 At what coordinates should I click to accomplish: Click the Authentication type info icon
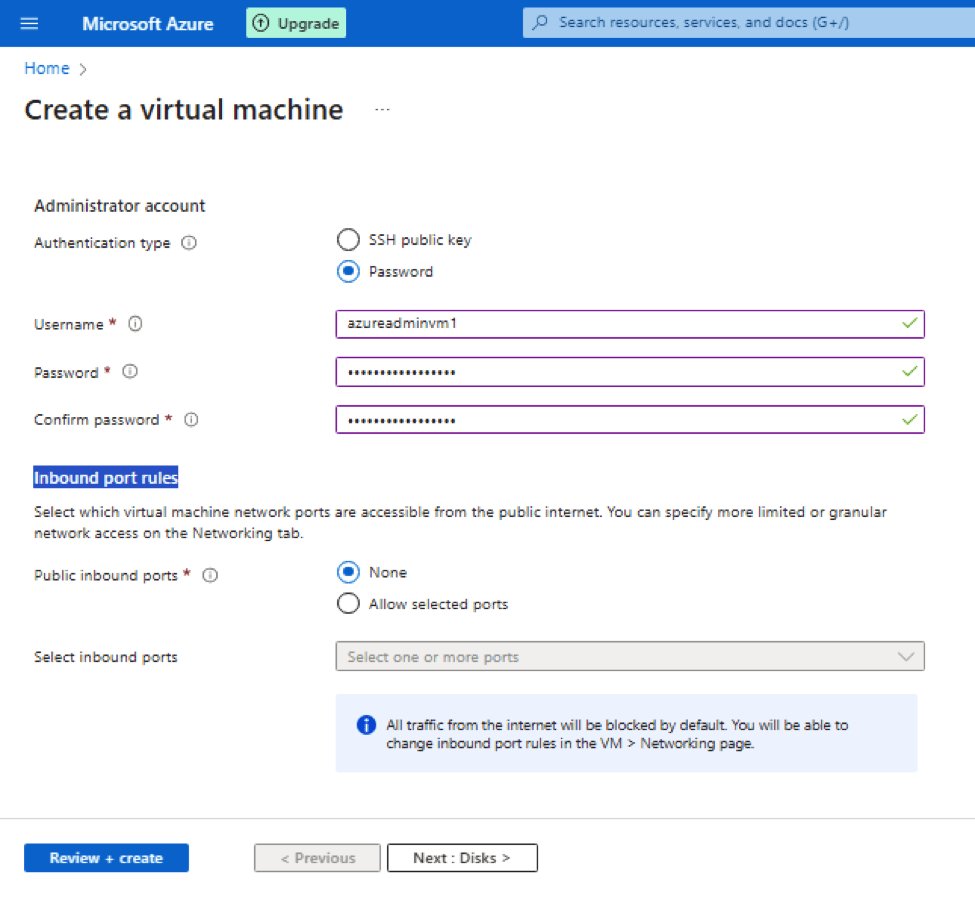[x=189, y=243]
